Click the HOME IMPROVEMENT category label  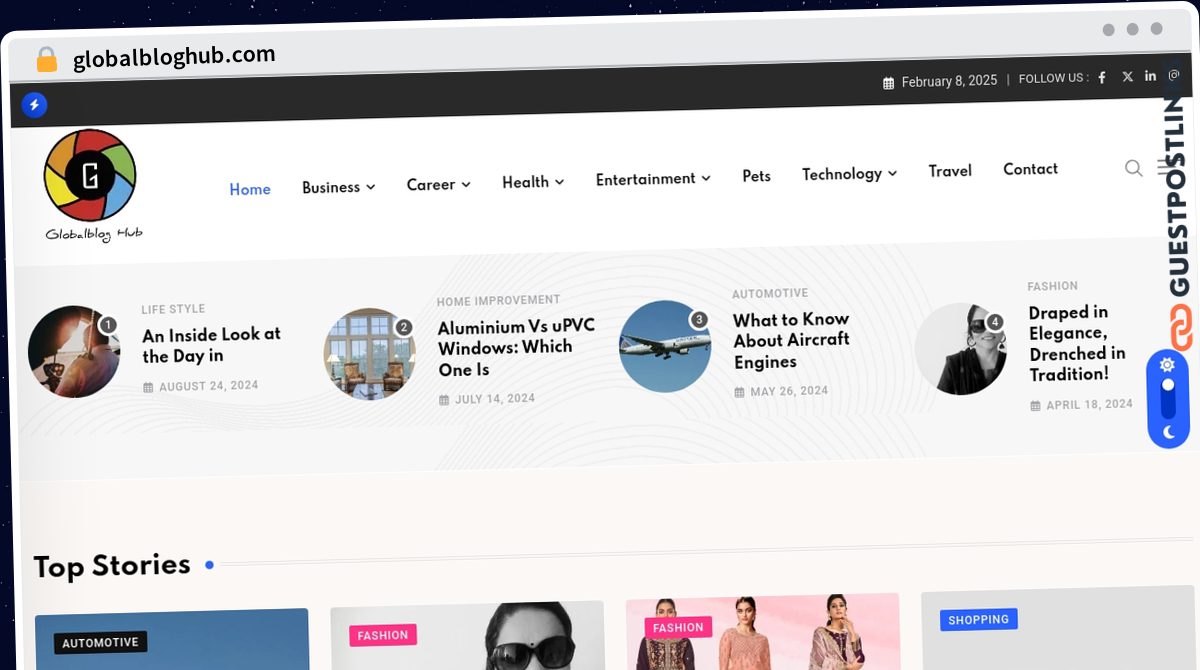click(498, 300)
